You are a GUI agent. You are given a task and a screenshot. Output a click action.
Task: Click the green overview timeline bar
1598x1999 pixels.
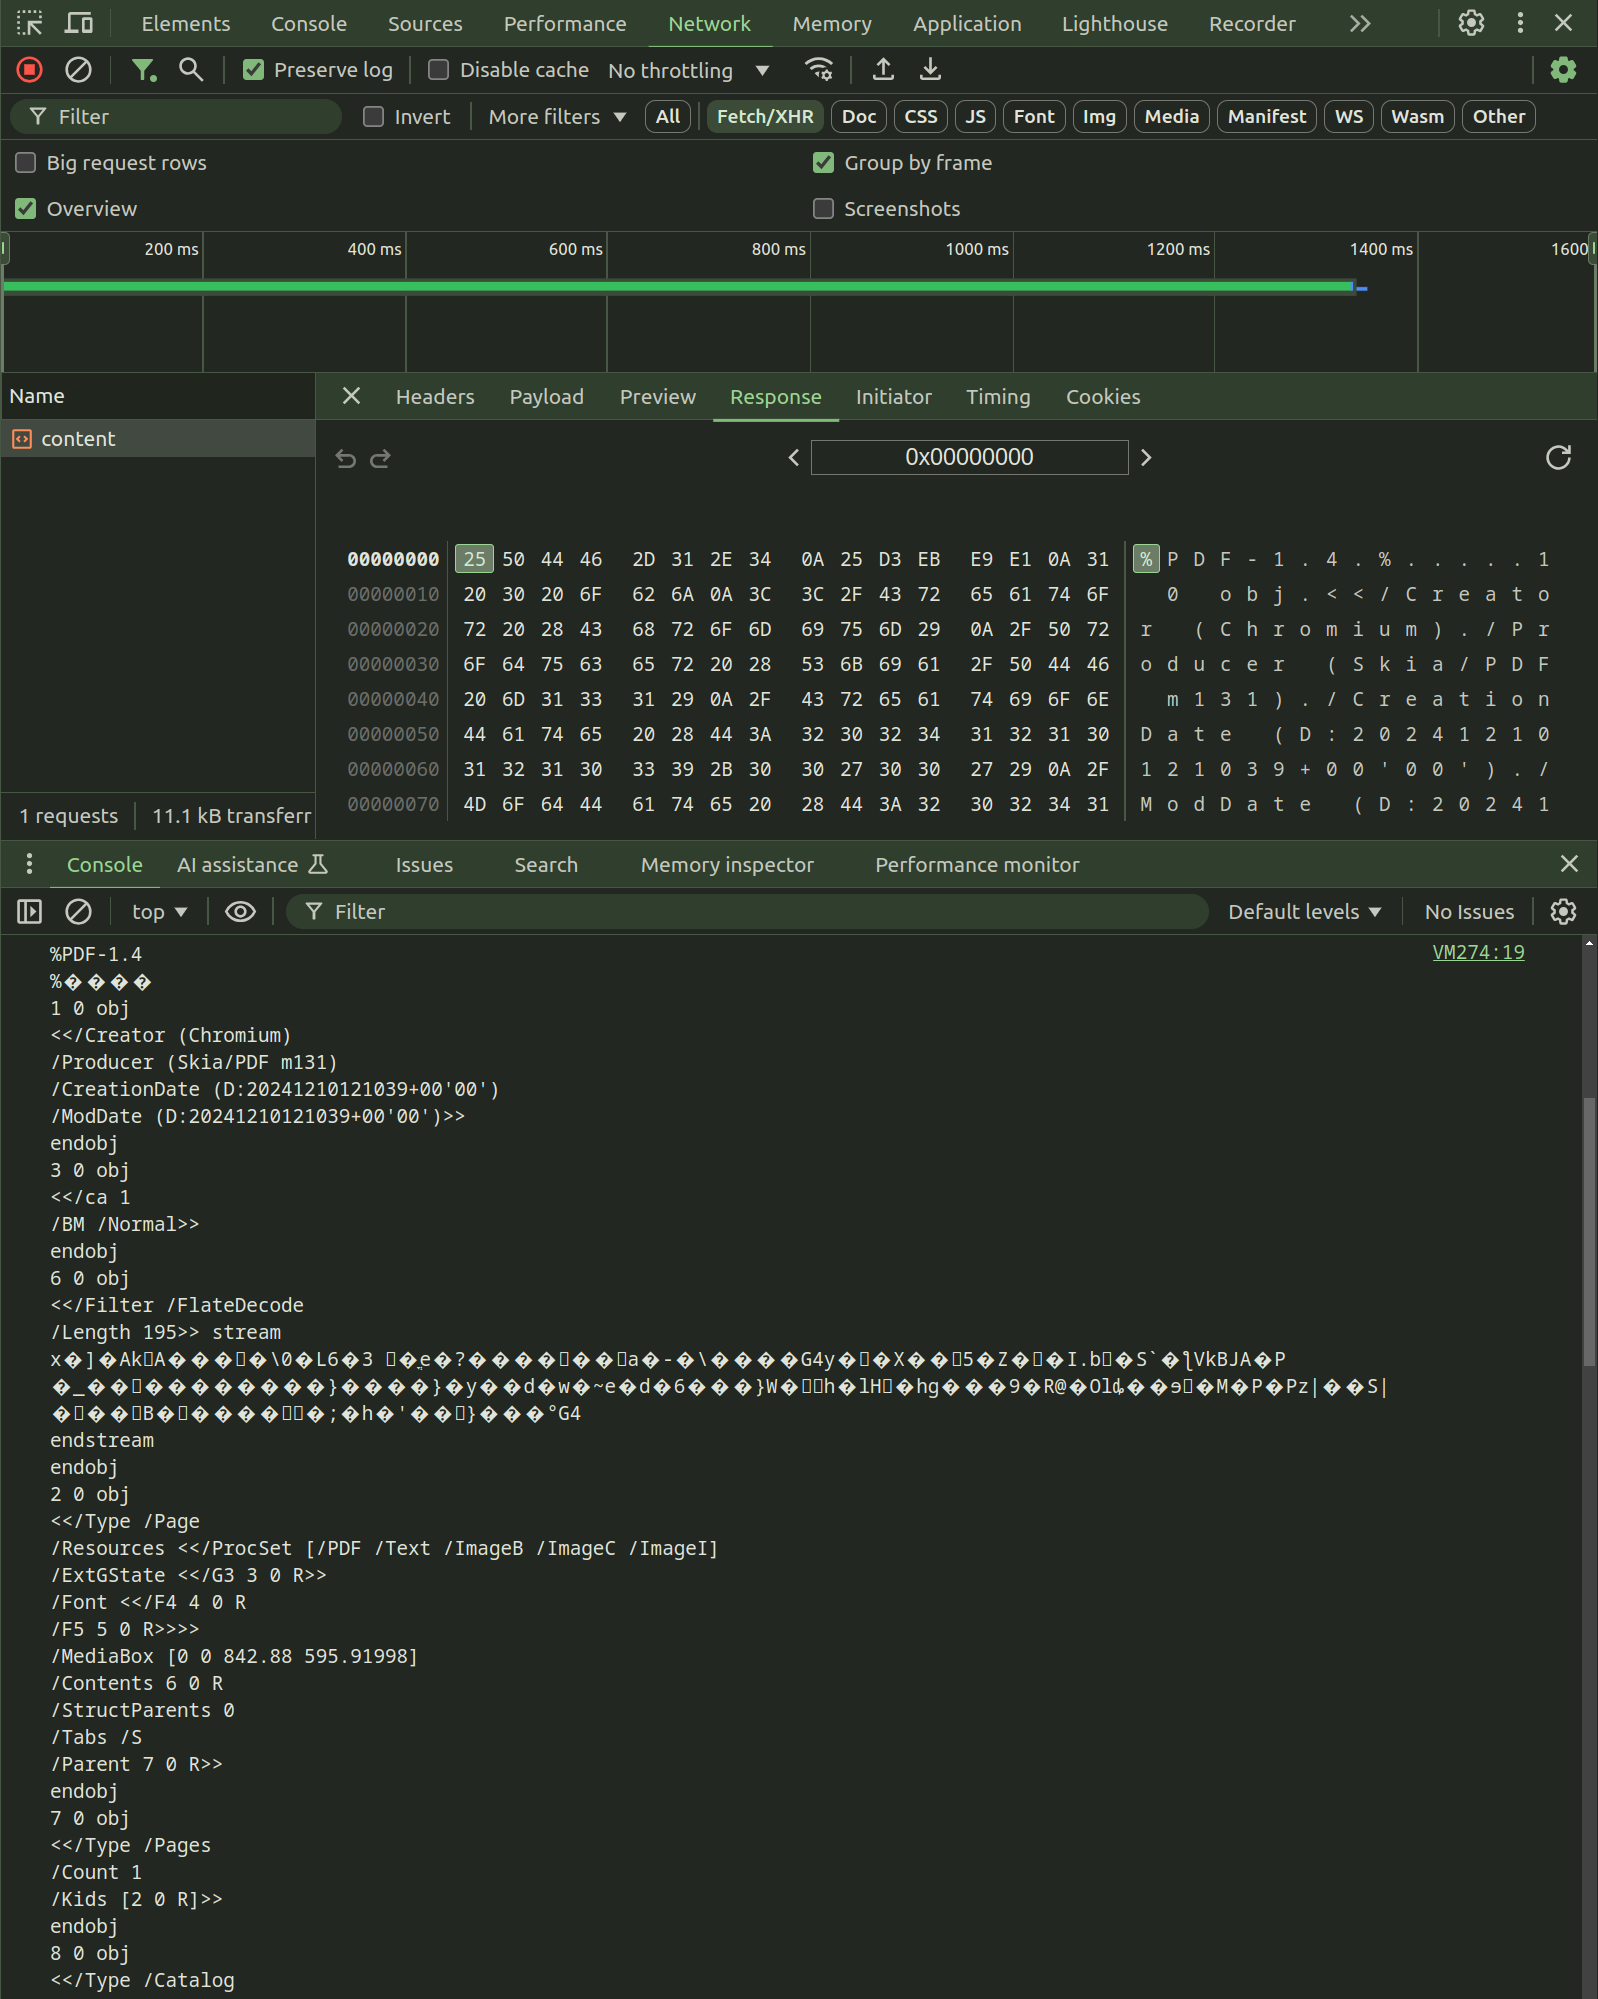coord(678,287)
